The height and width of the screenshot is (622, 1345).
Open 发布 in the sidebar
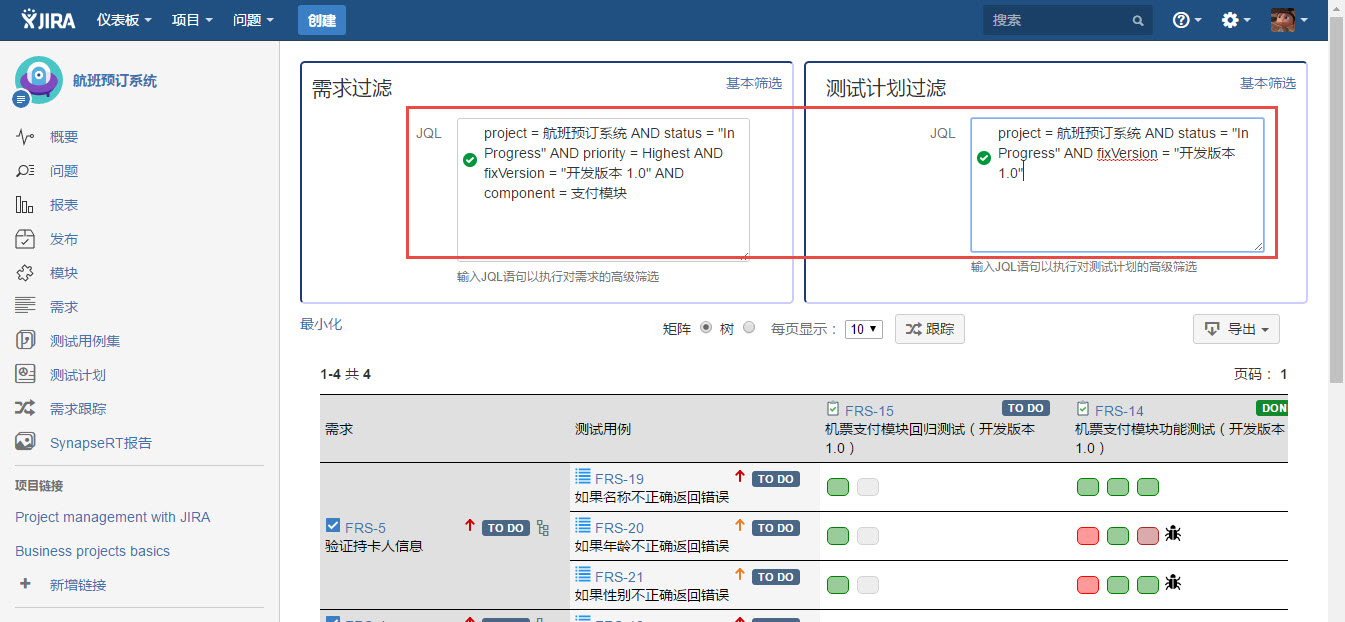[64, 239]
